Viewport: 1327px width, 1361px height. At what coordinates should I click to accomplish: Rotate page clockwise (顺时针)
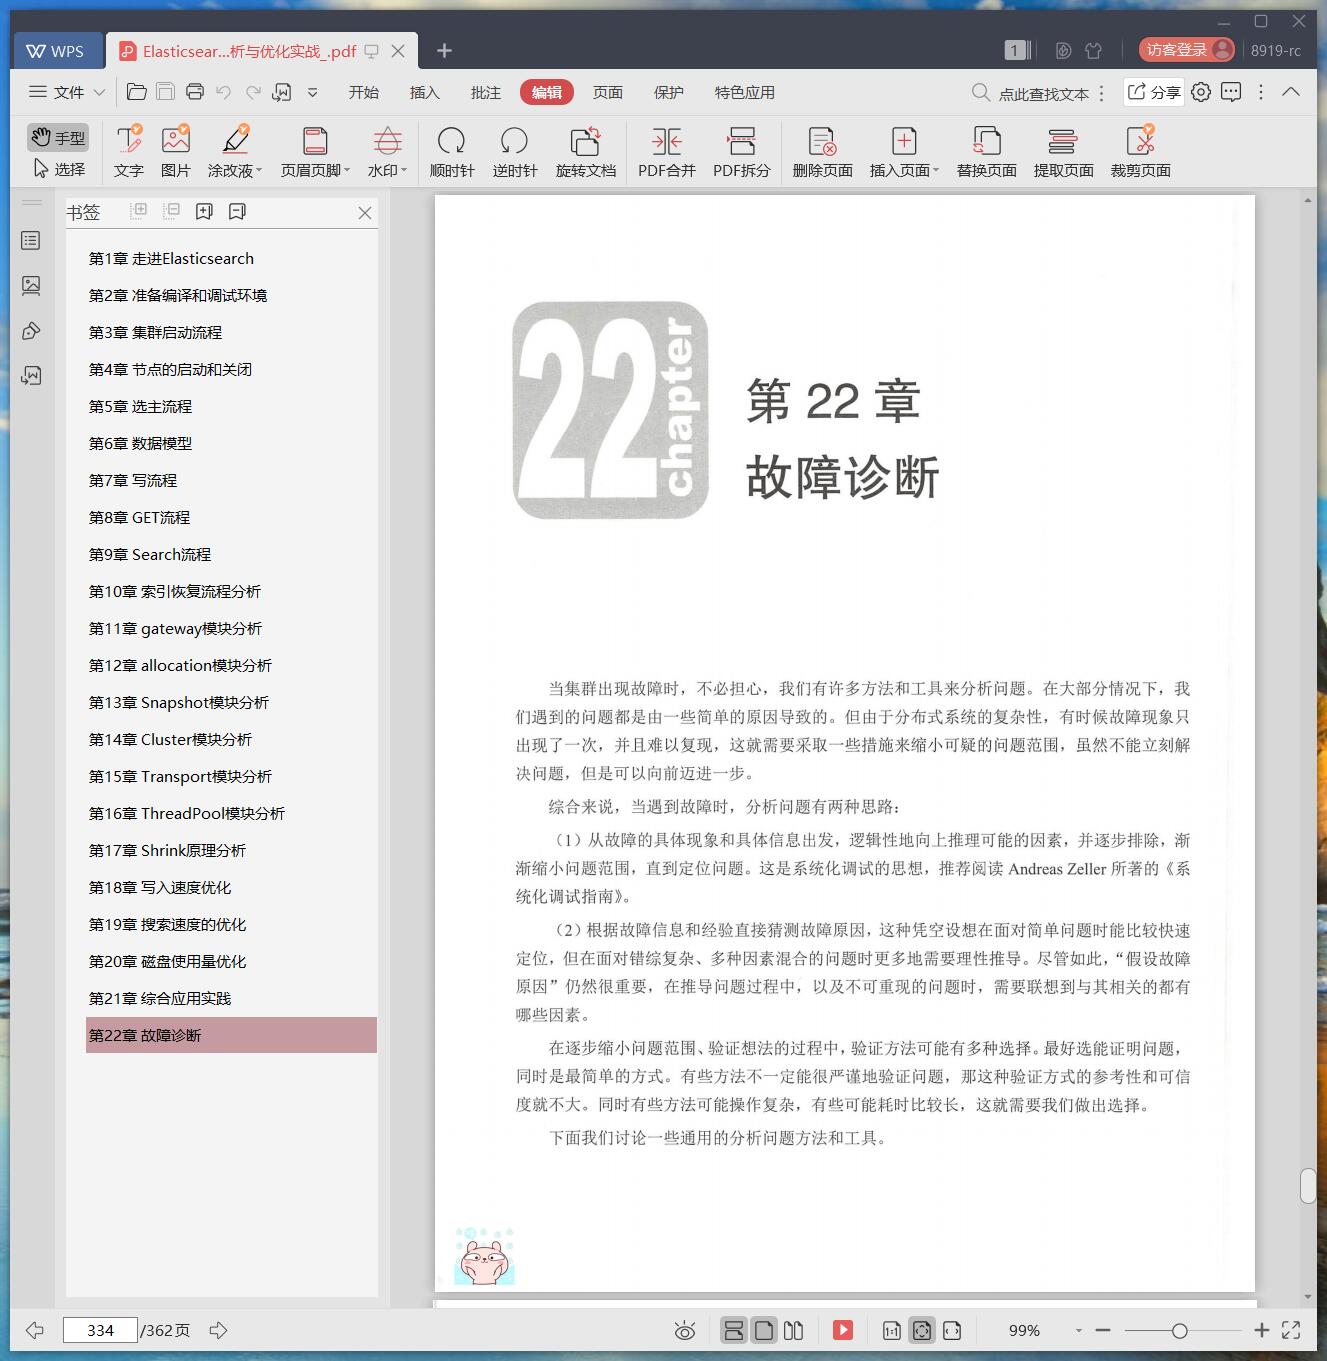point(452,152)
